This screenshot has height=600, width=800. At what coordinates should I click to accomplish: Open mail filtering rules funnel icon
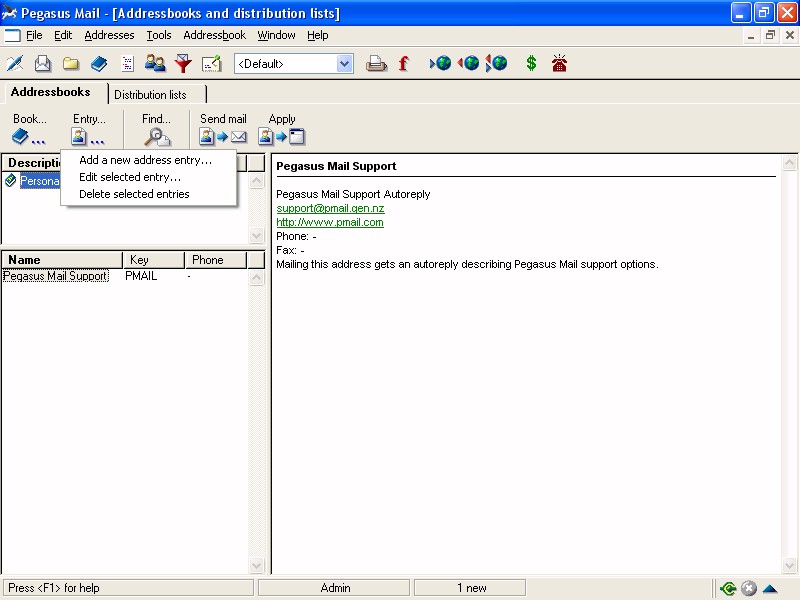coord(183,63)
